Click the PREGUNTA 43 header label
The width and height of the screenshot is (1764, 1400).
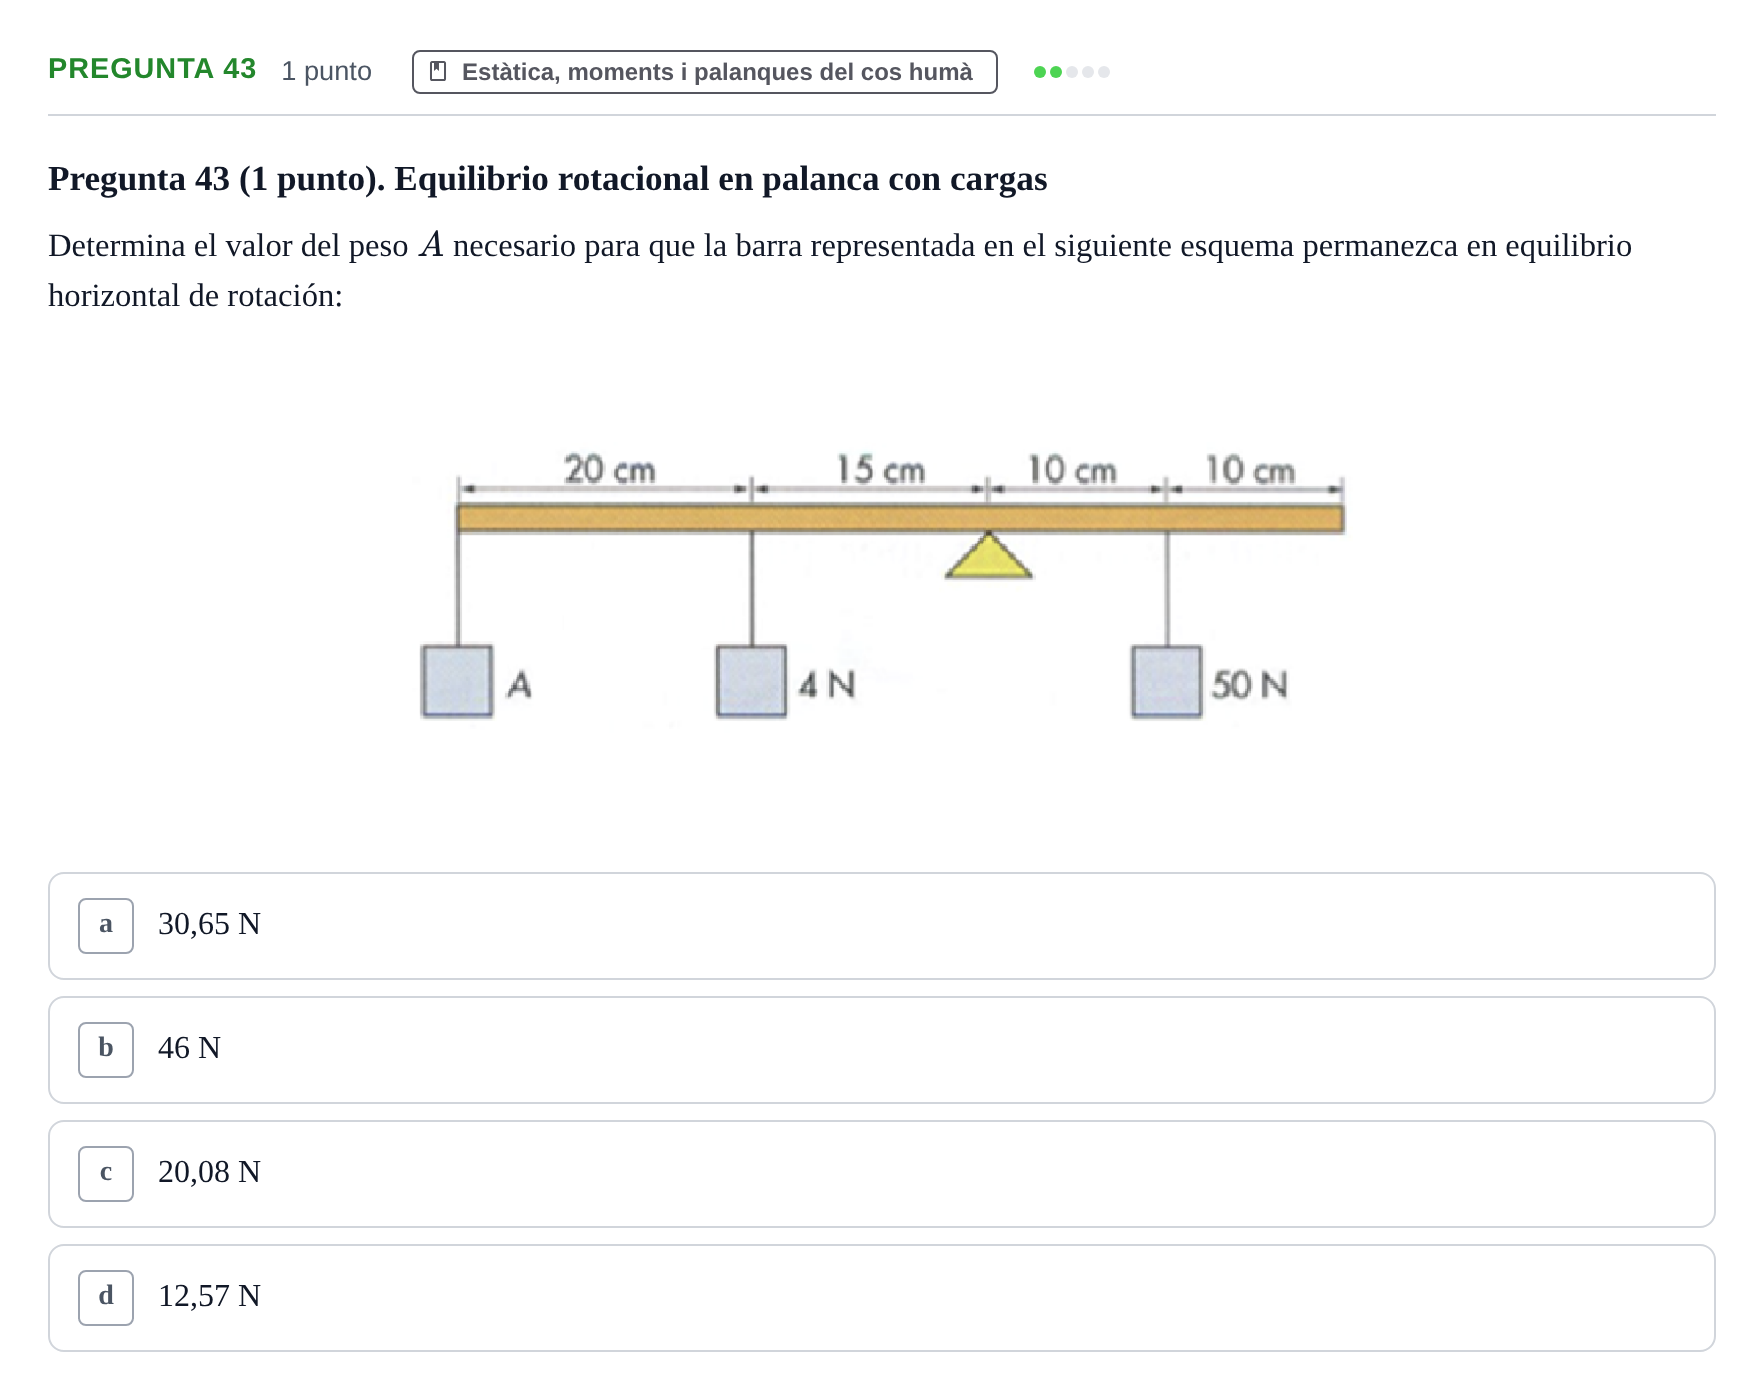tap(152, 69)
